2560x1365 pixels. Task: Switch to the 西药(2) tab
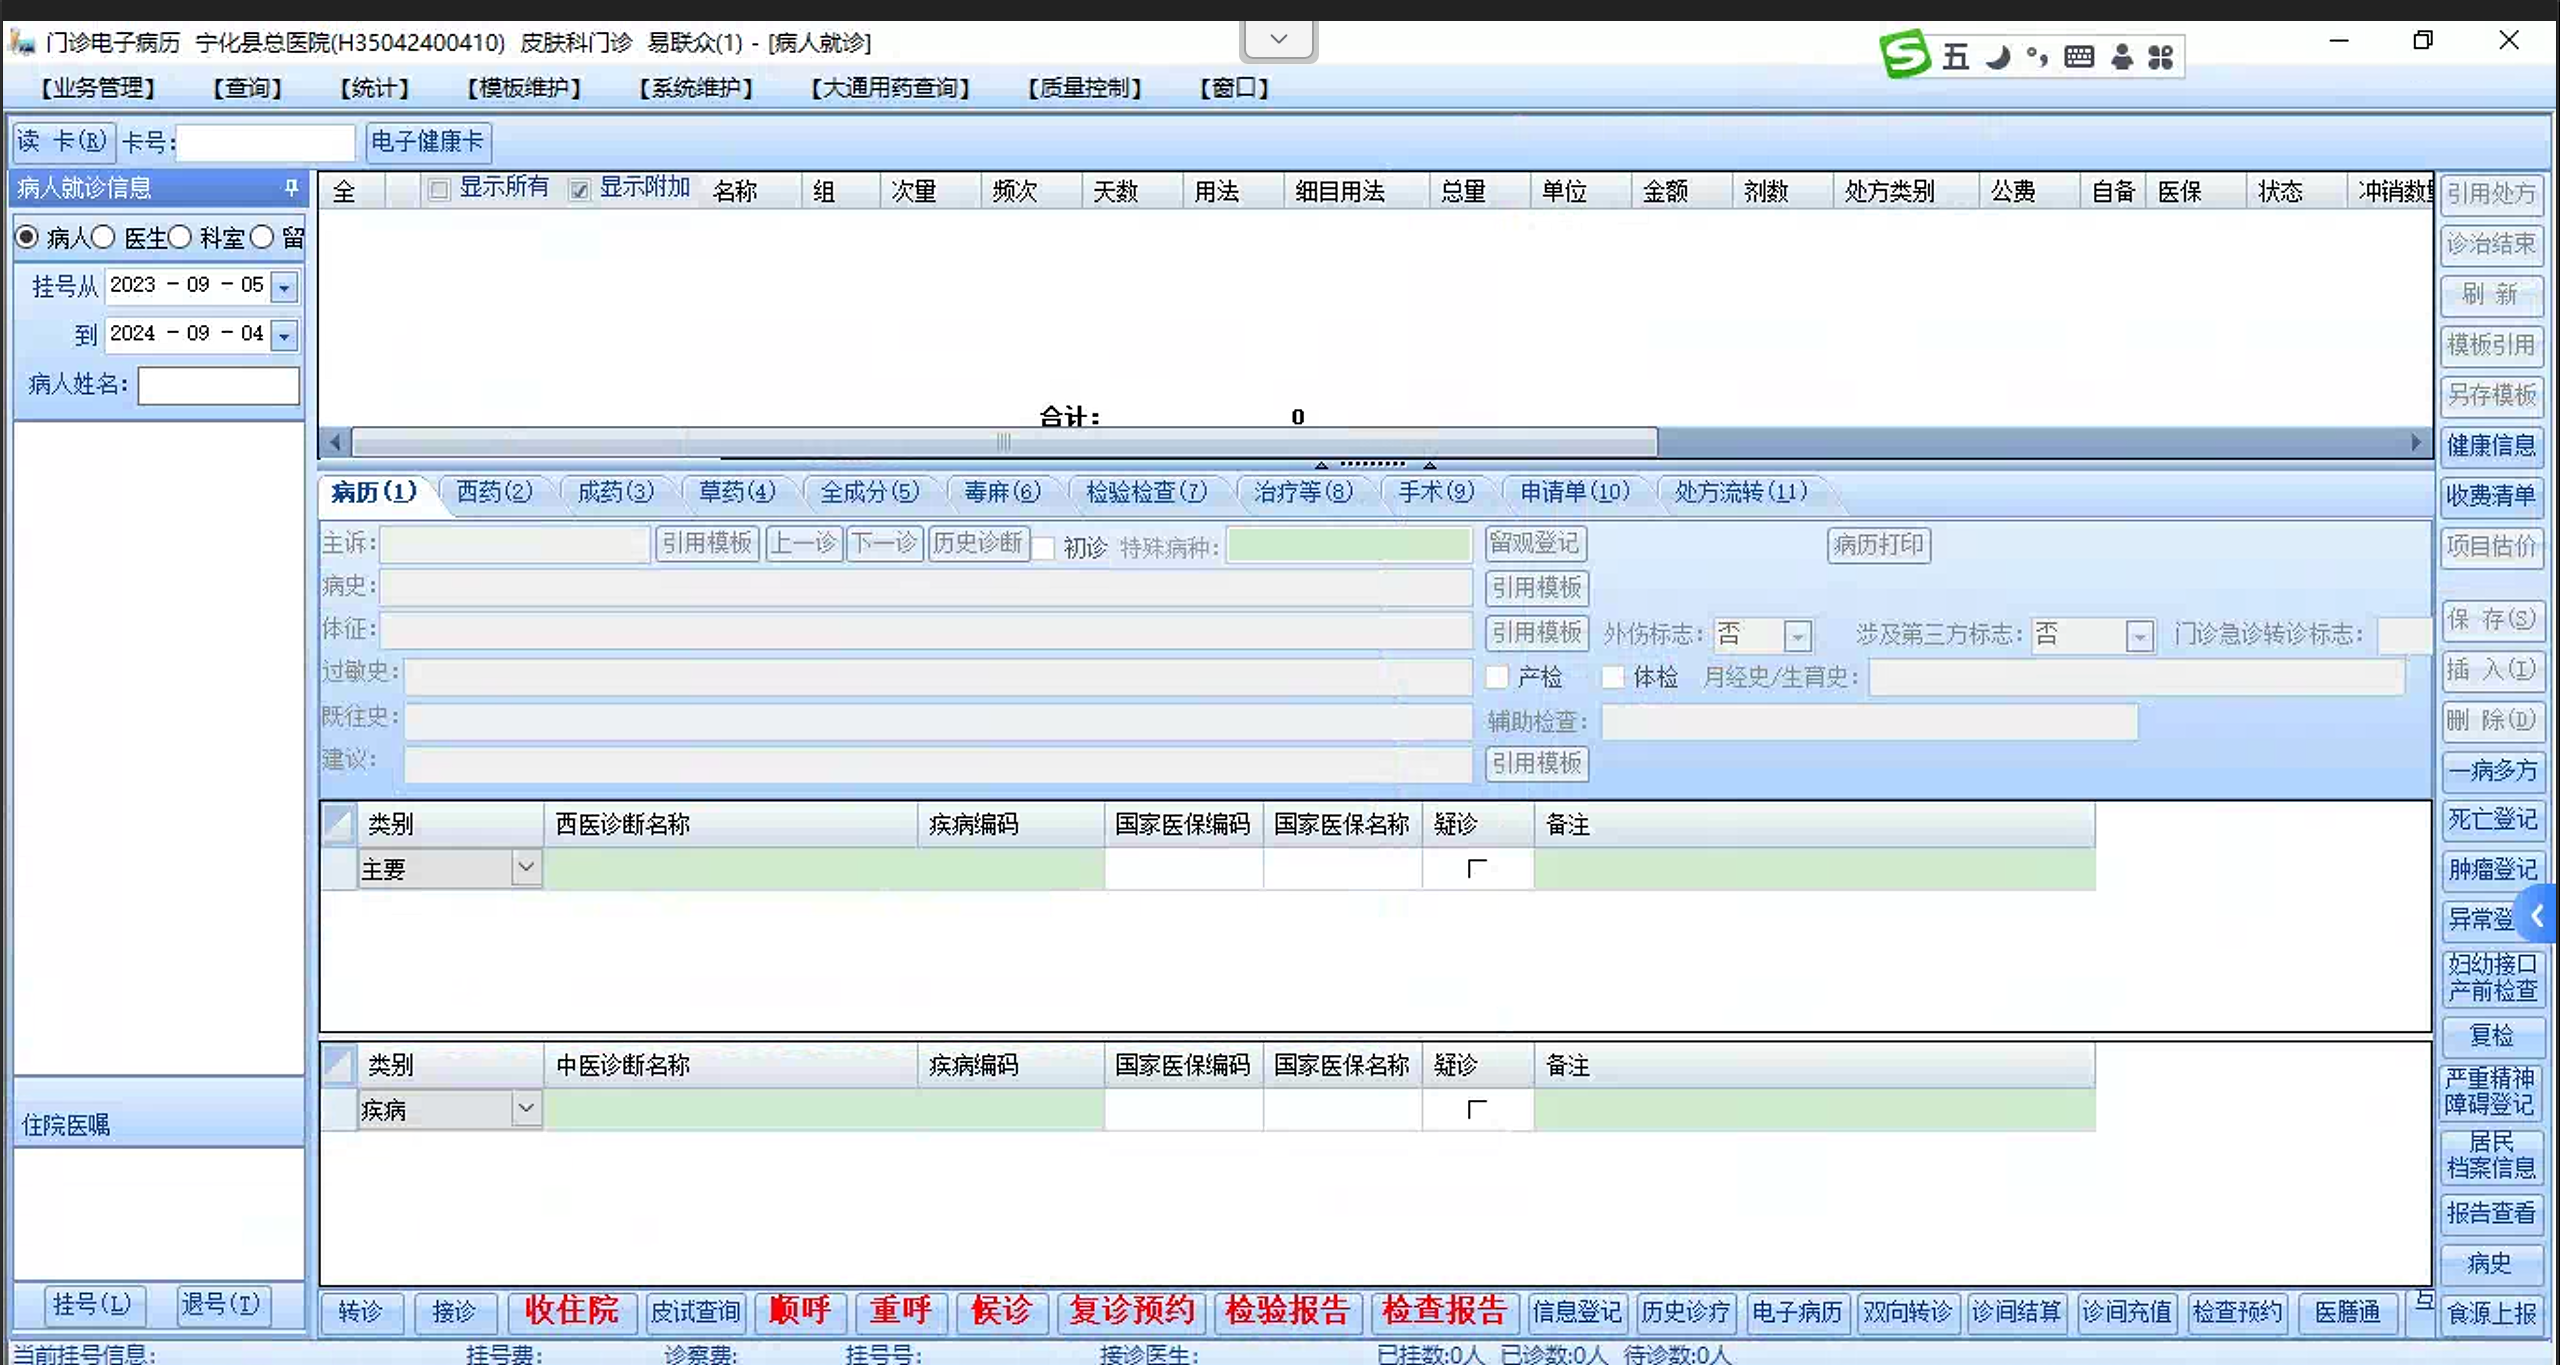pos(494,492)
